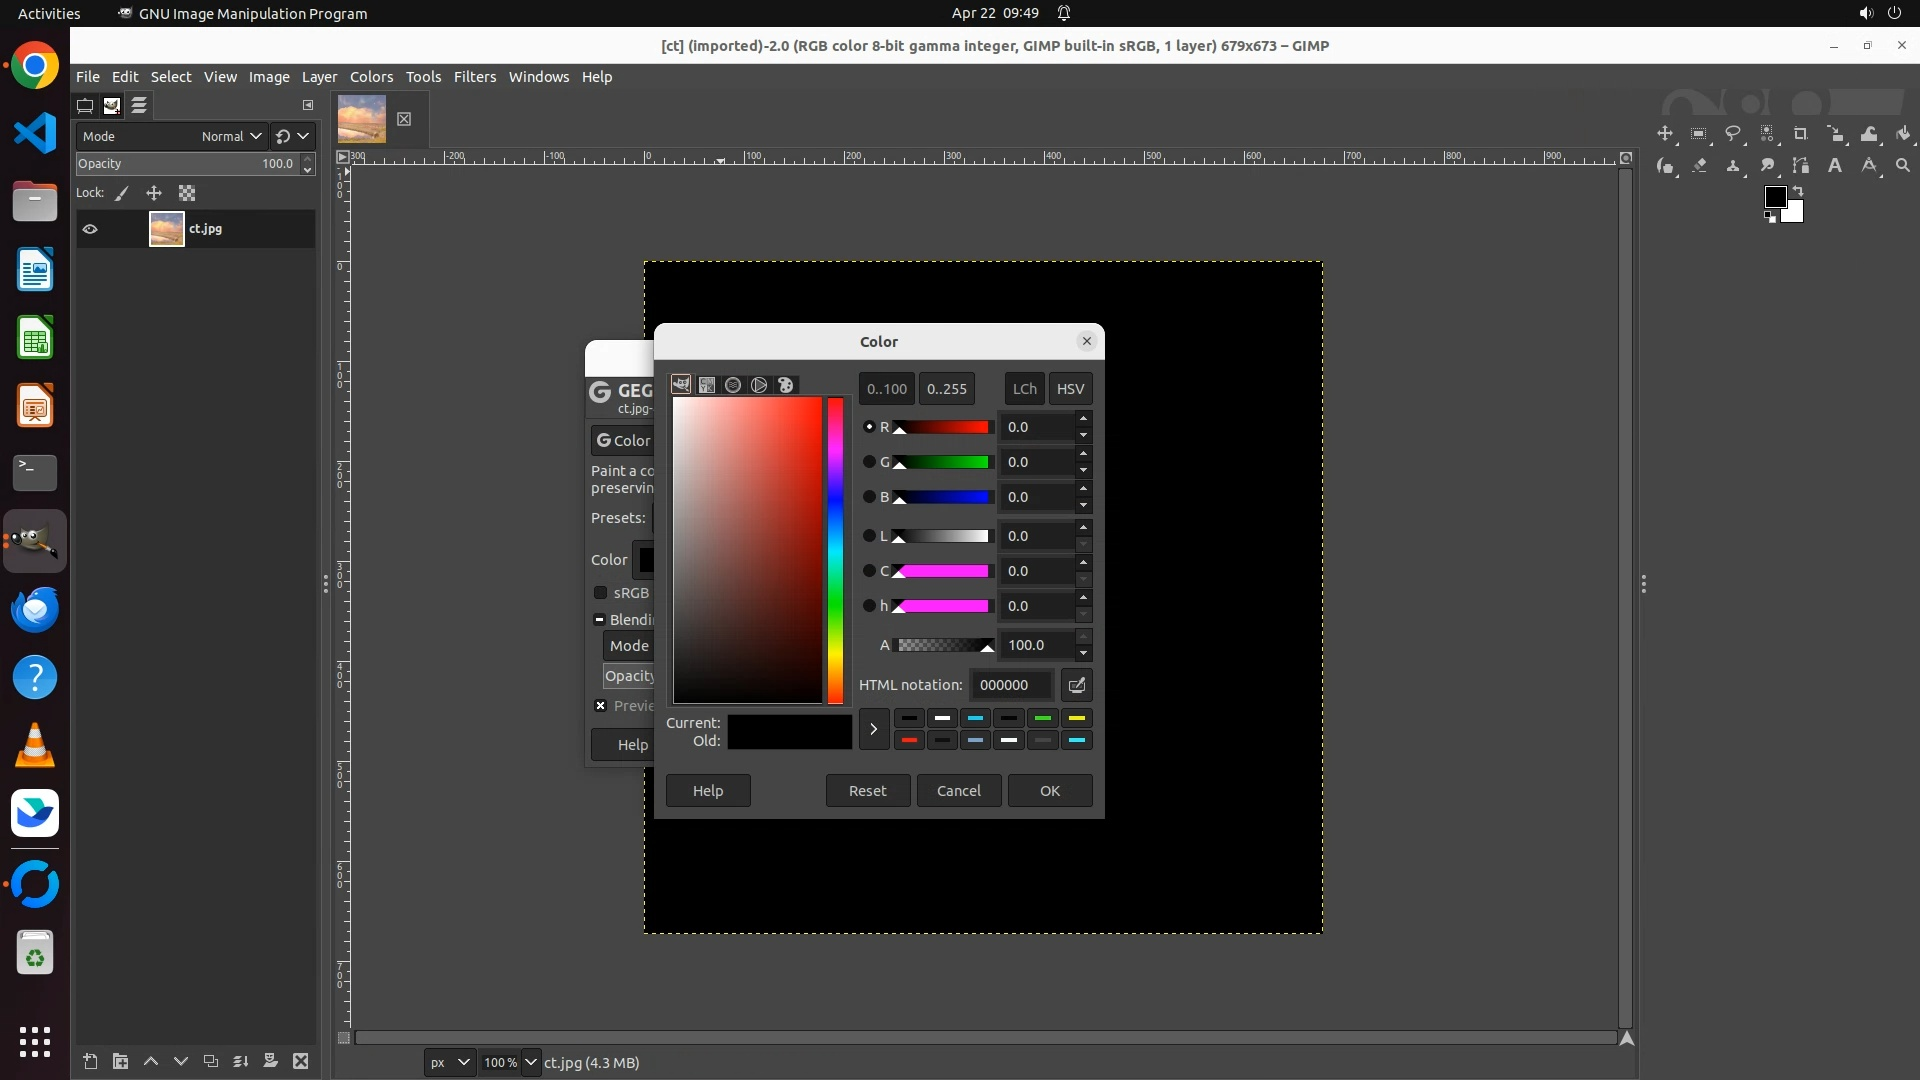Image resolution: width=1920 pixels, height=1080 pixels.
Task: Expand the zoom percentage dropdown
Action: 531,1062
